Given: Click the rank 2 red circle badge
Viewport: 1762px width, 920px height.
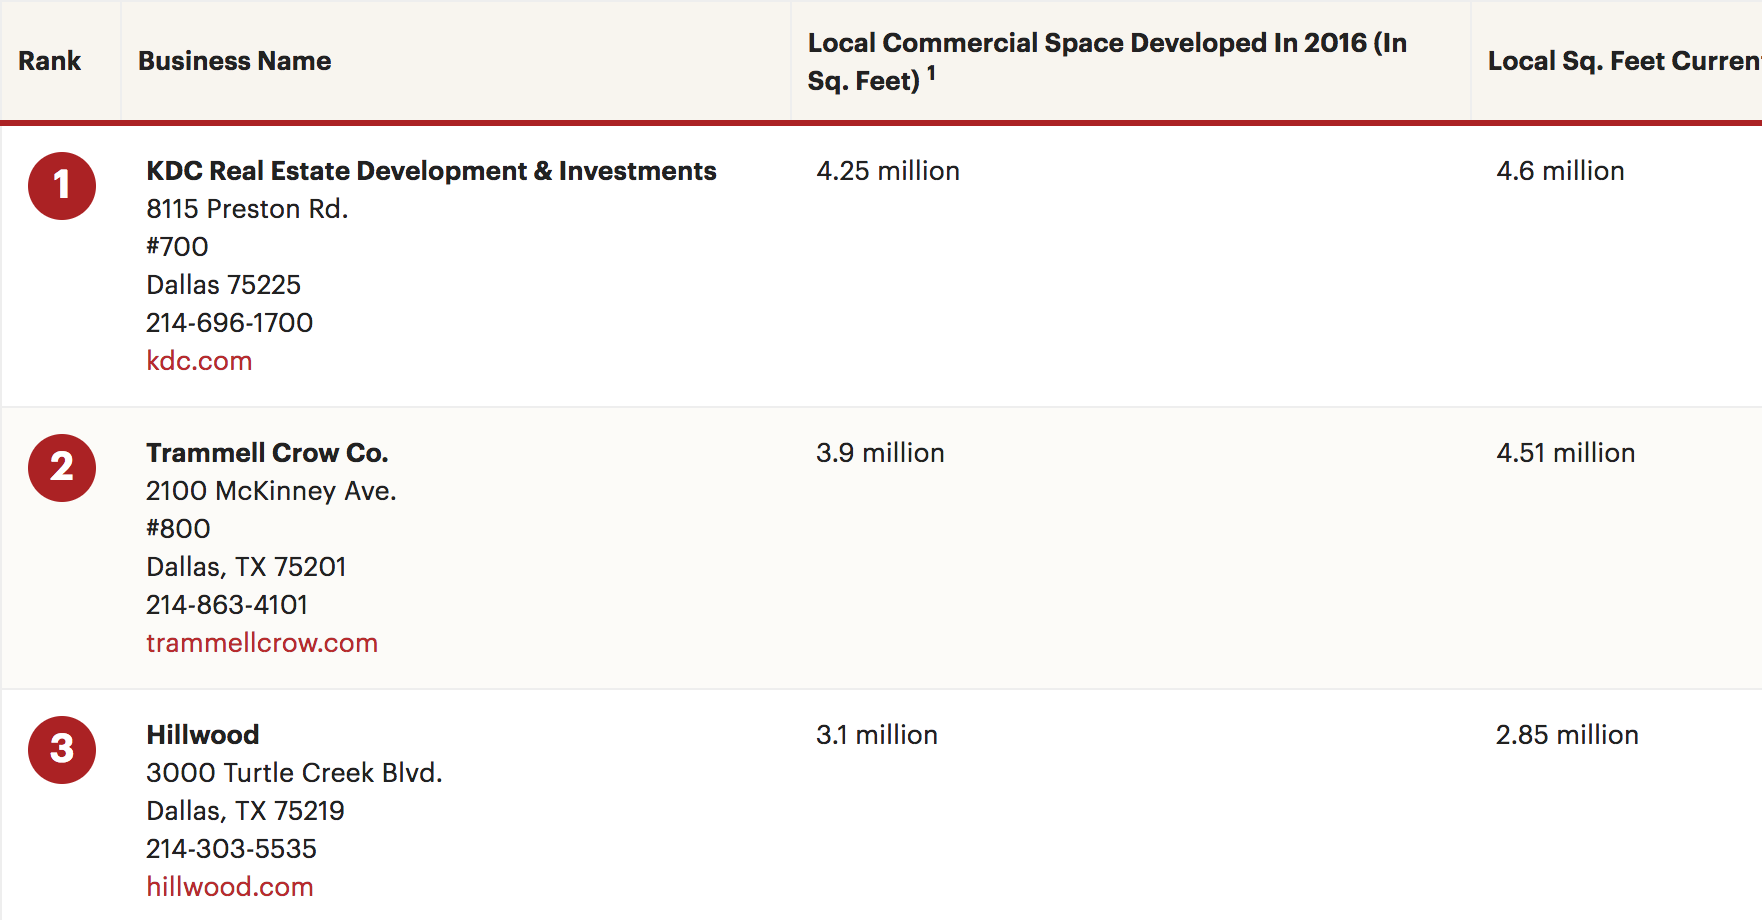Looking at the screenshot, I should (x=62, y=468).
